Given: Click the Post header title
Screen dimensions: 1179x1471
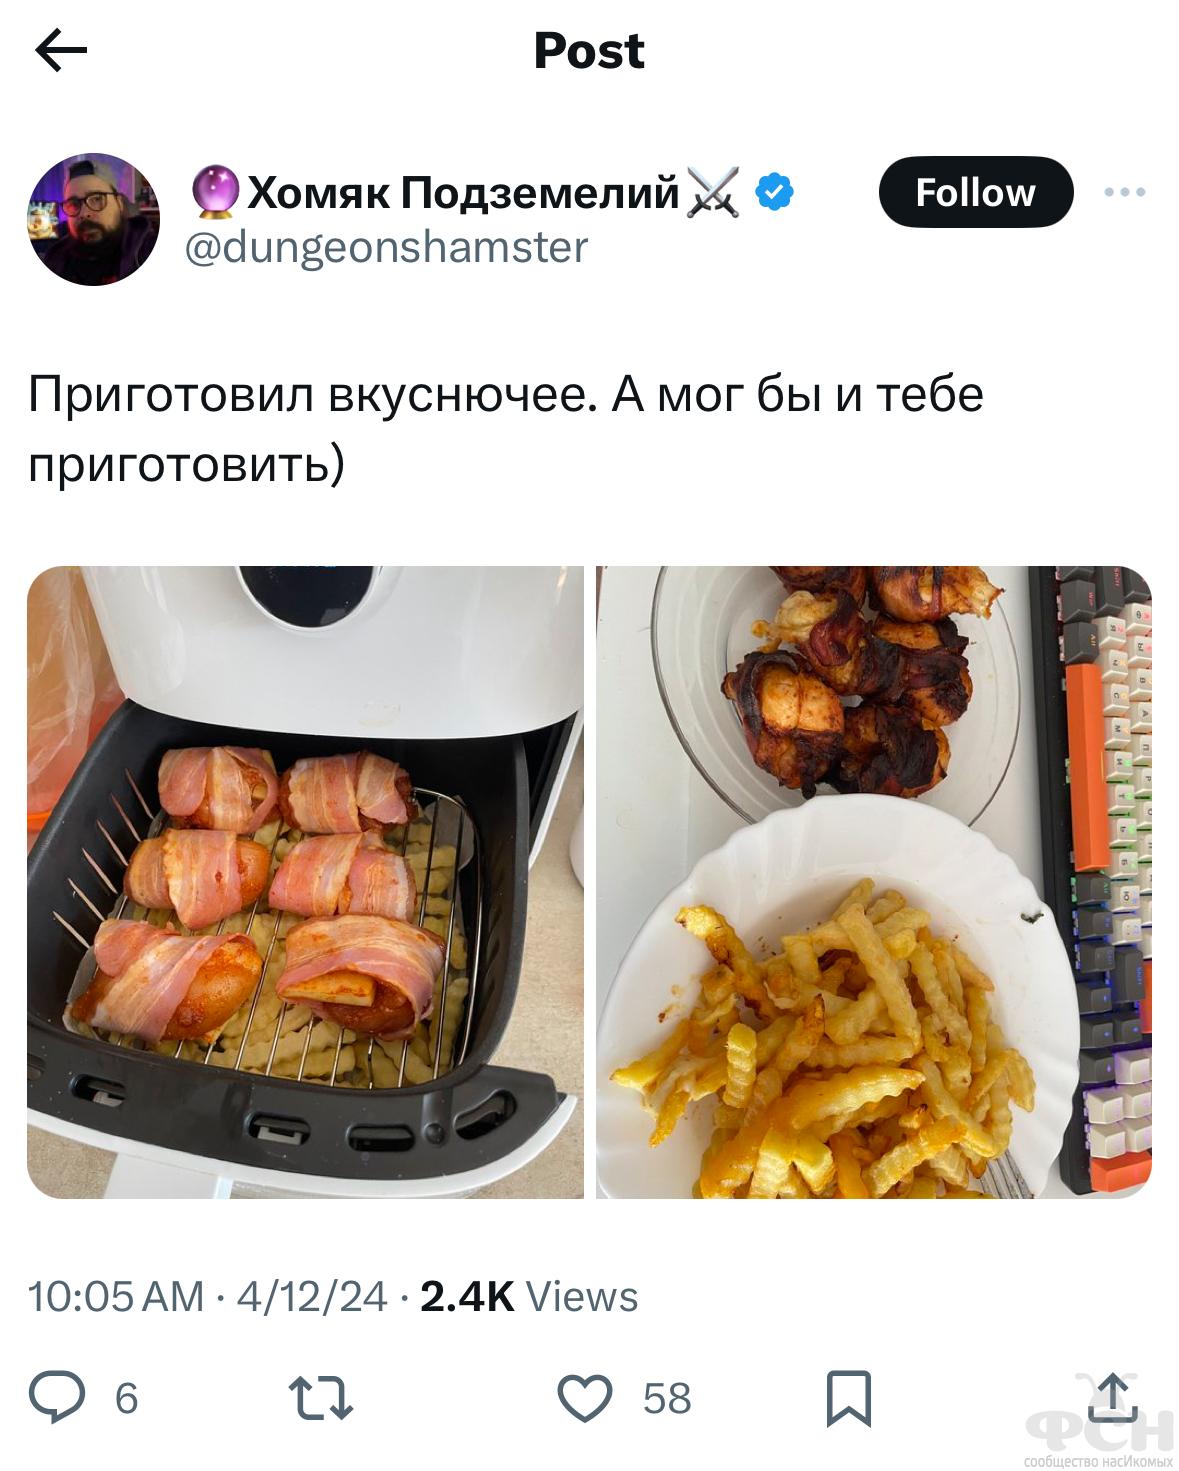Looking at the screenshot, I should pyautogui.click(x=589, y=50).
